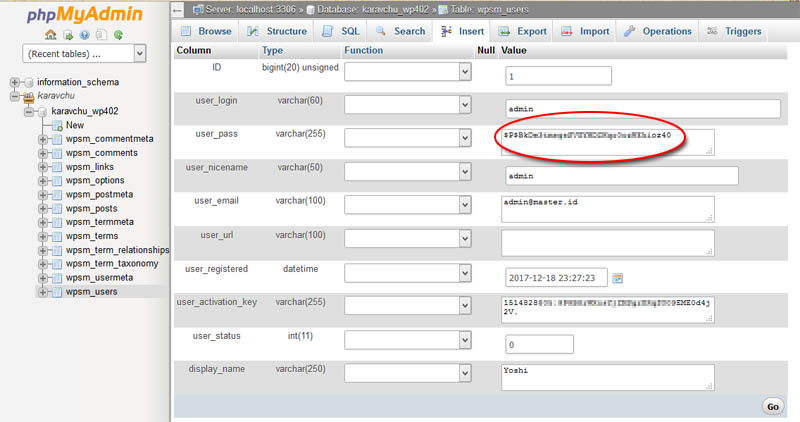The width and height of the screenshot is (800, 422).
Task: Open Function dropdown for user_pass row
Action: pyautogui.click(x=408, y=138)
